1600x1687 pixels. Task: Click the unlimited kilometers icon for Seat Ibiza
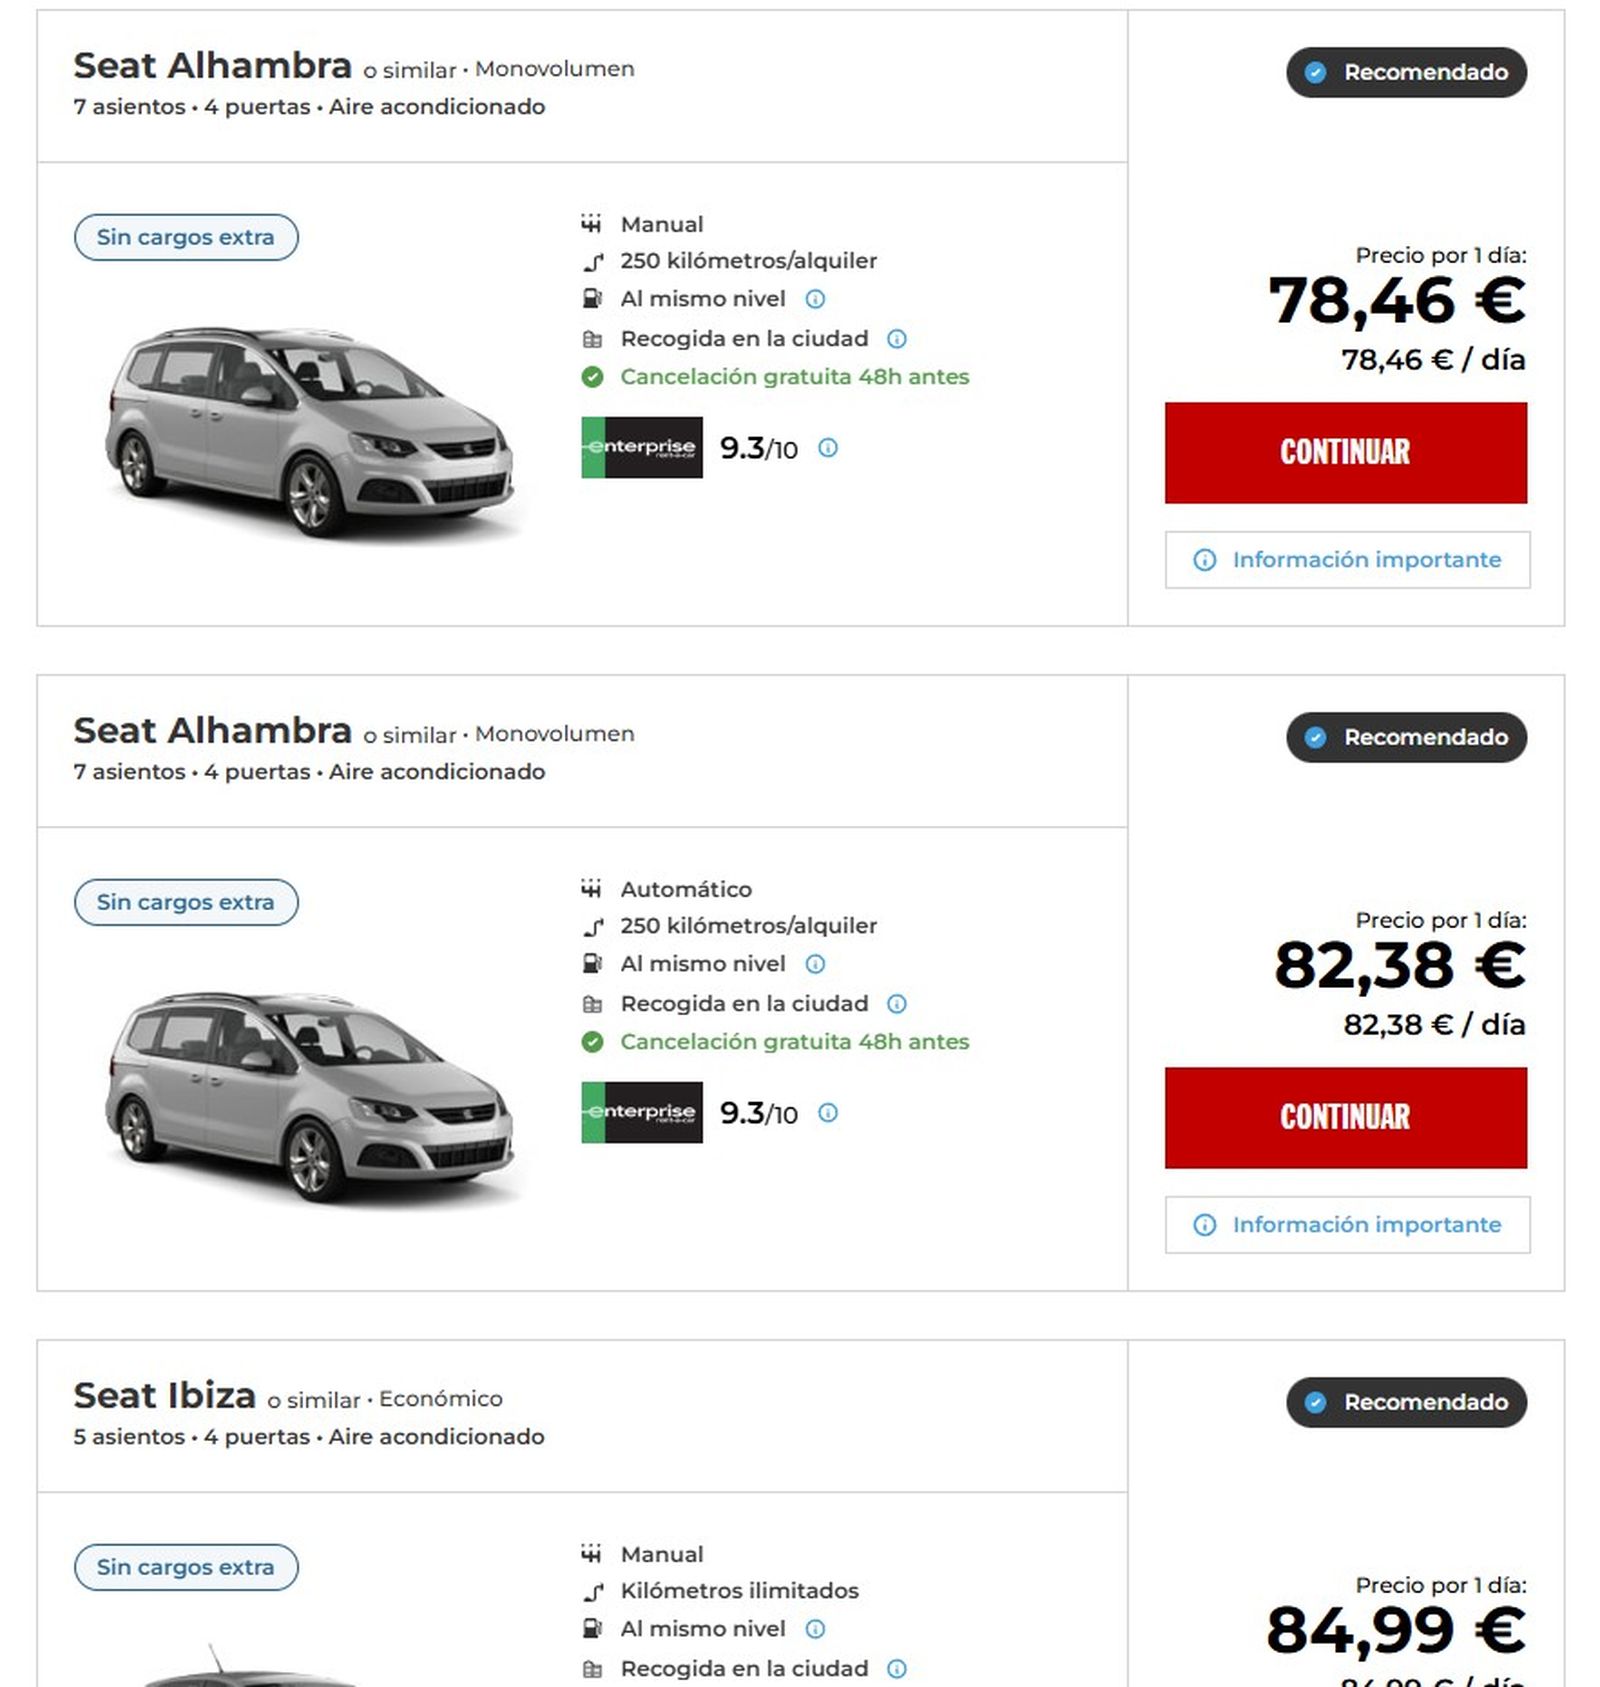592,1590
